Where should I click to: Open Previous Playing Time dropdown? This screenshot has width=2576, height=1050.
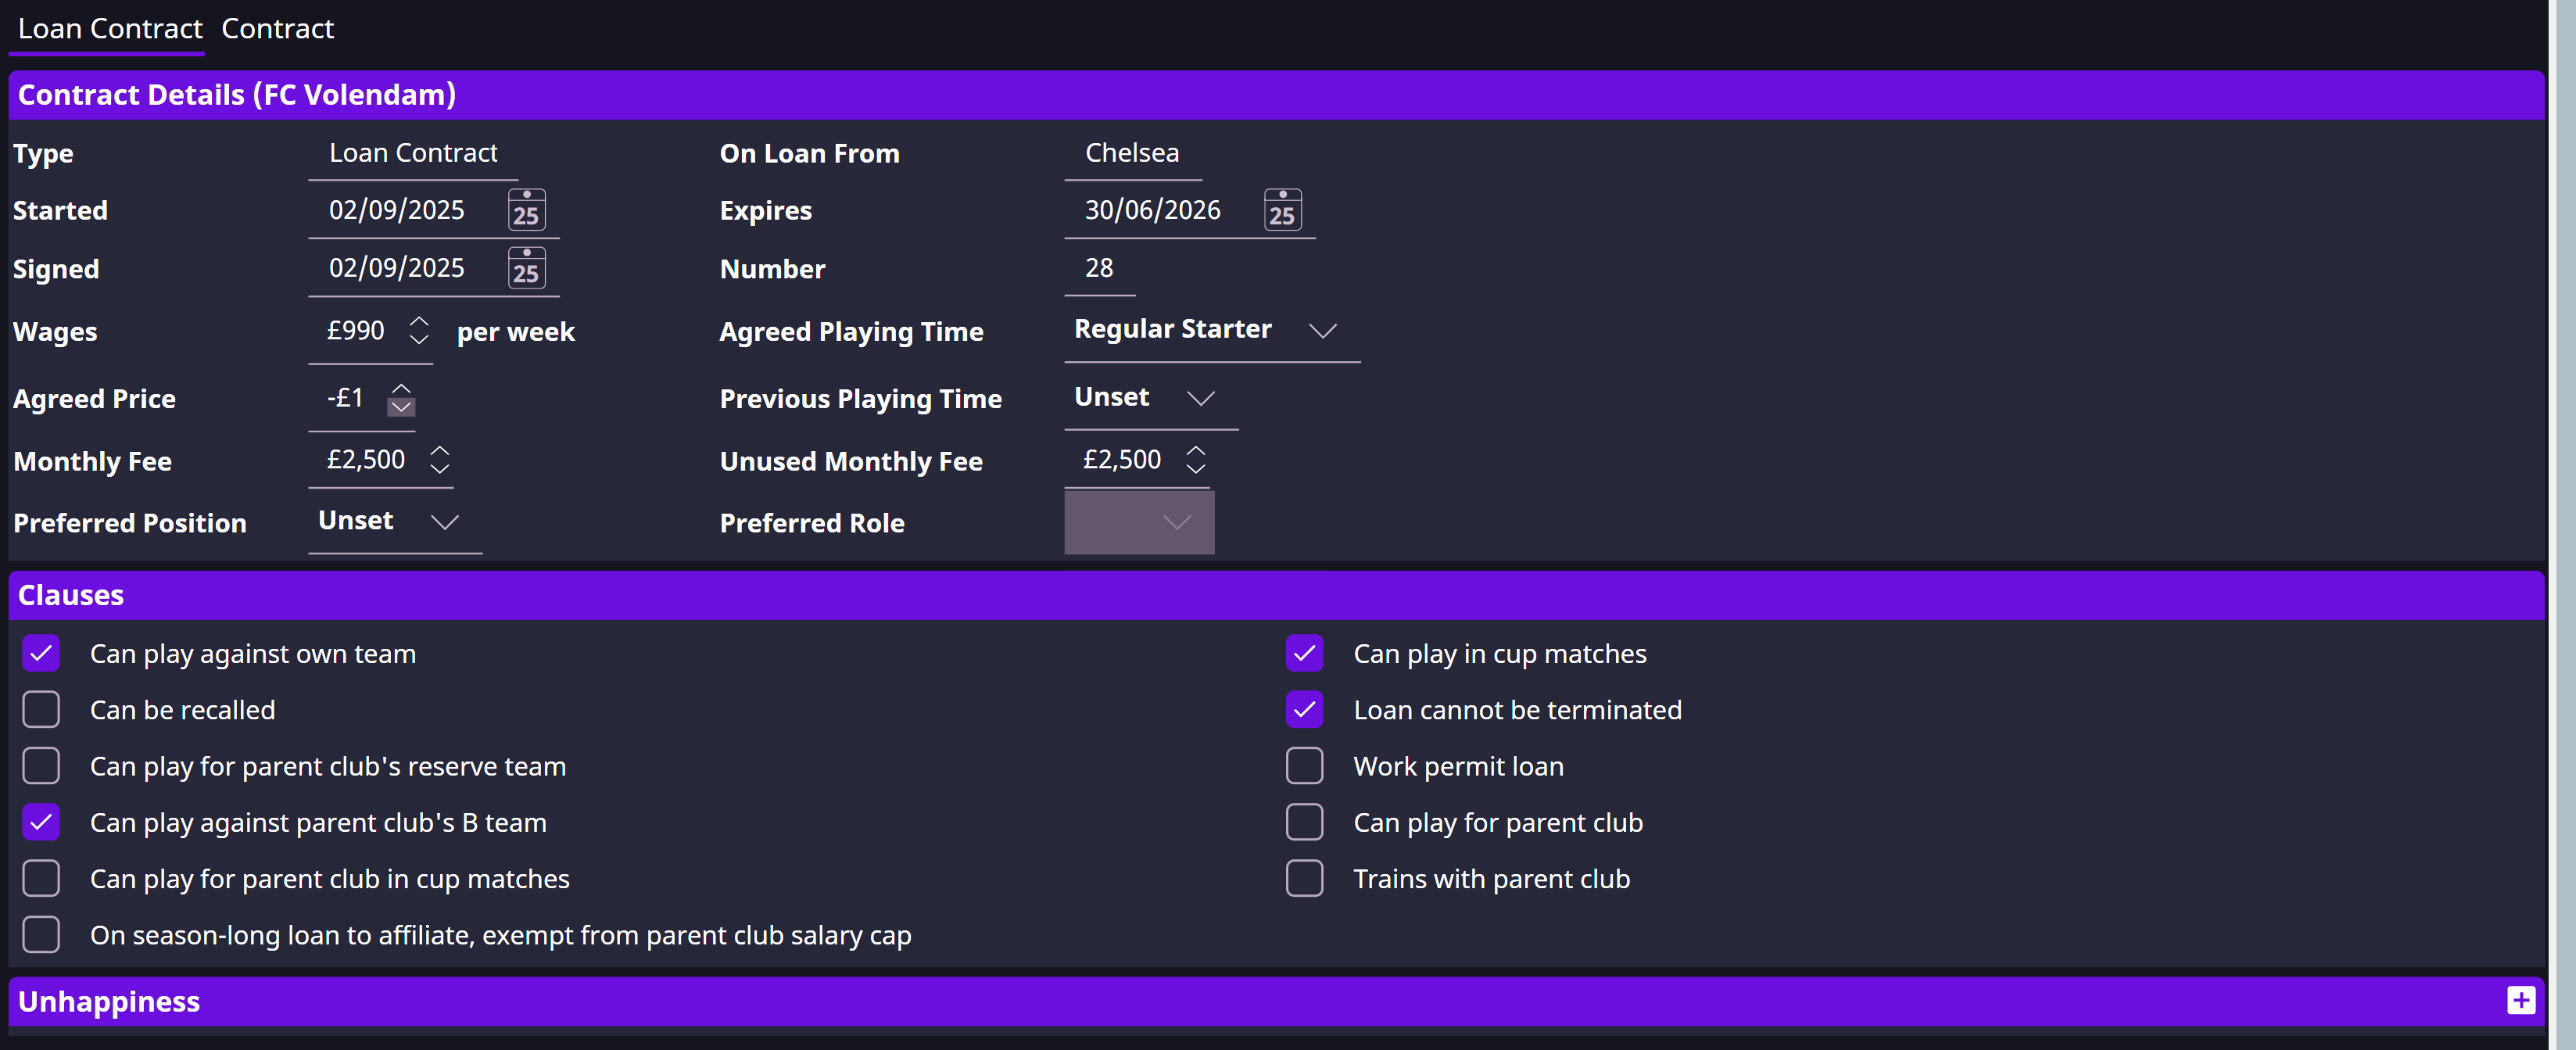1151,398
